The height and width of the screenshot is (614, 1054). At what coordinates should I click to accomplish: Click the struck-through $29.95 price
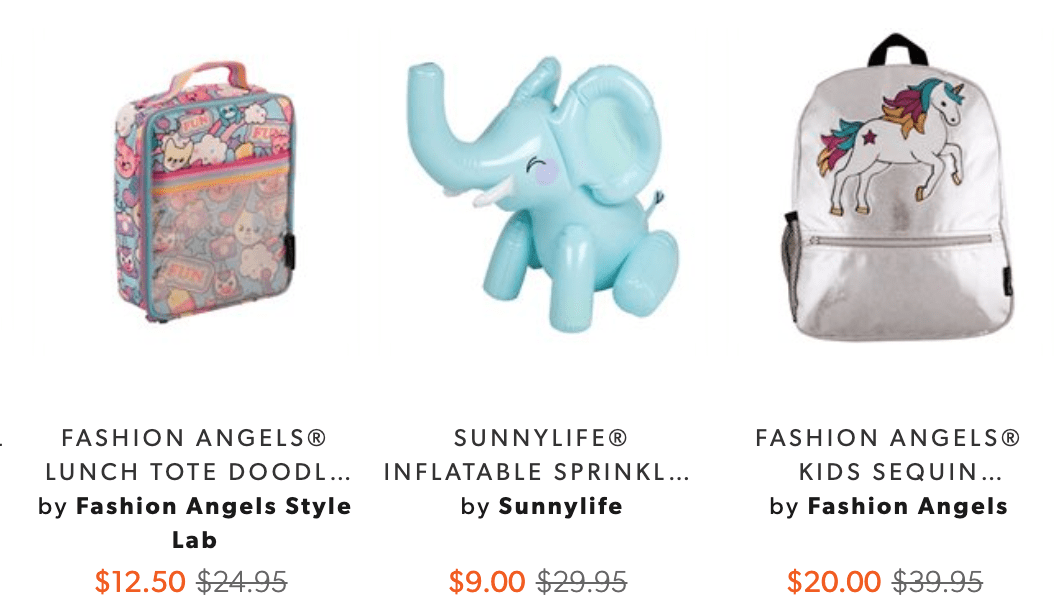(582, 582)
